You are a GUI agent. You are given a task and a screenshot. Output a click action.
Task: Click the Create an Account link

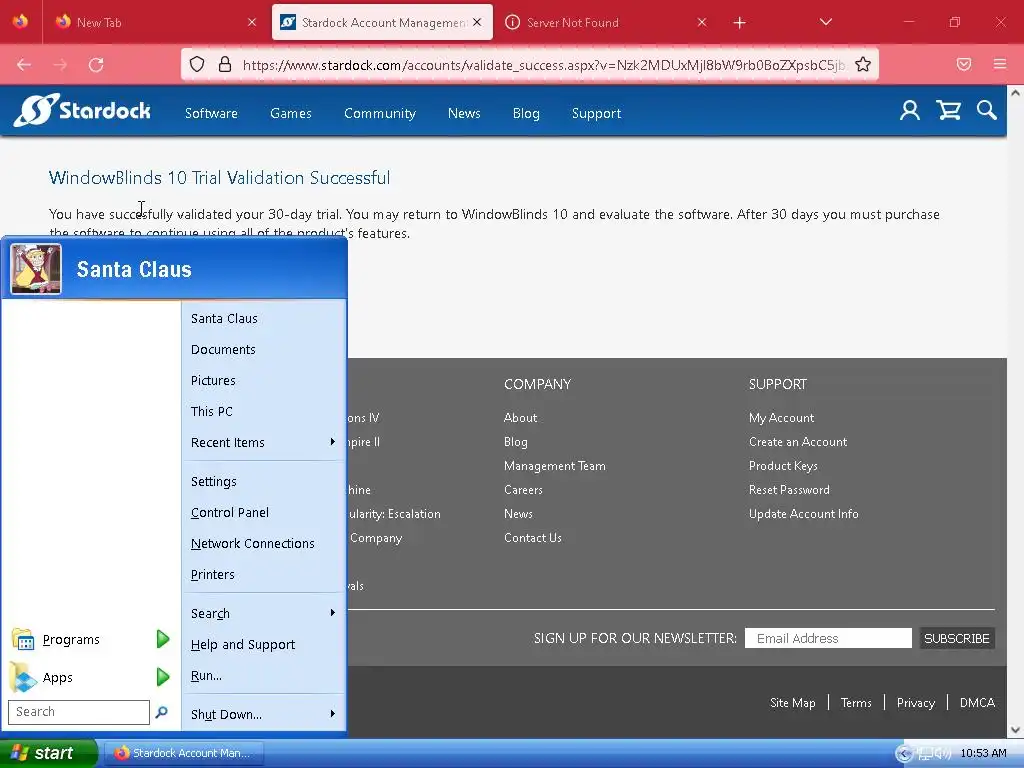797,441
